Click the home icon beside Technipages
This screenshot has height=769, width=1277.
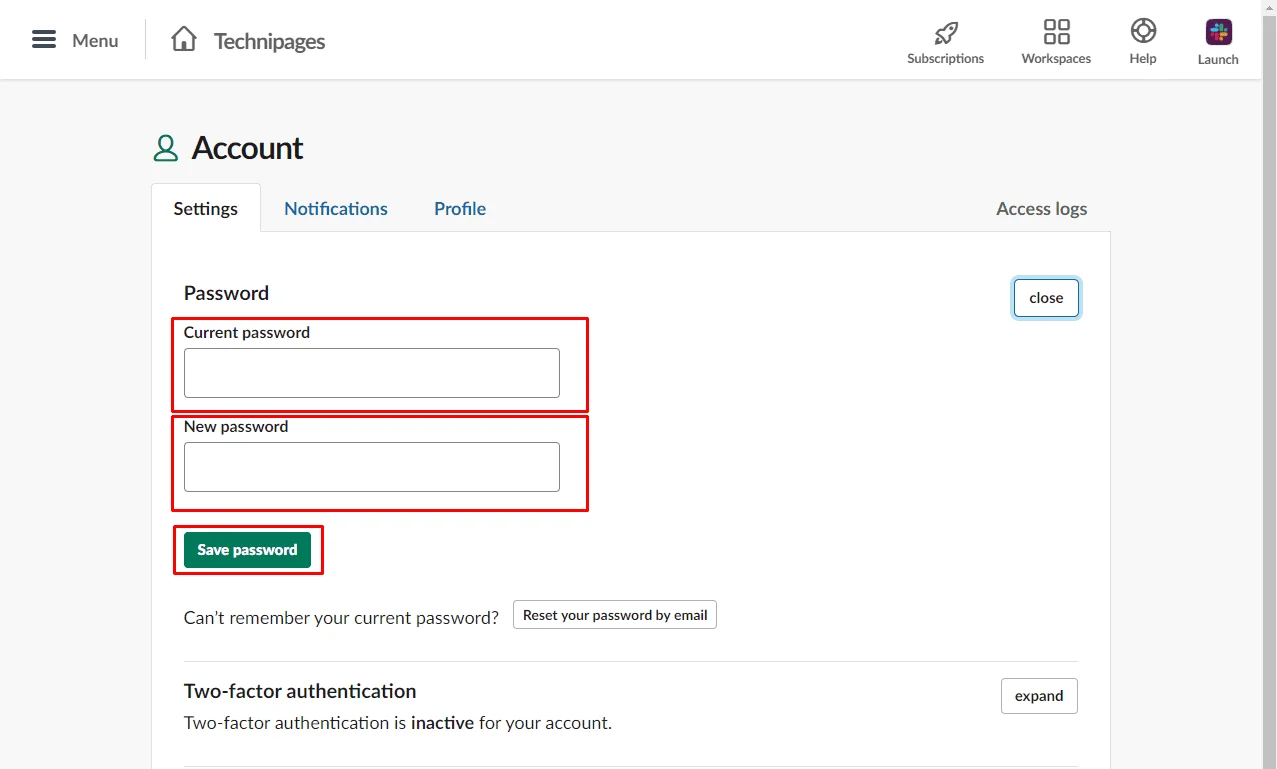click(x=184, y=40)
